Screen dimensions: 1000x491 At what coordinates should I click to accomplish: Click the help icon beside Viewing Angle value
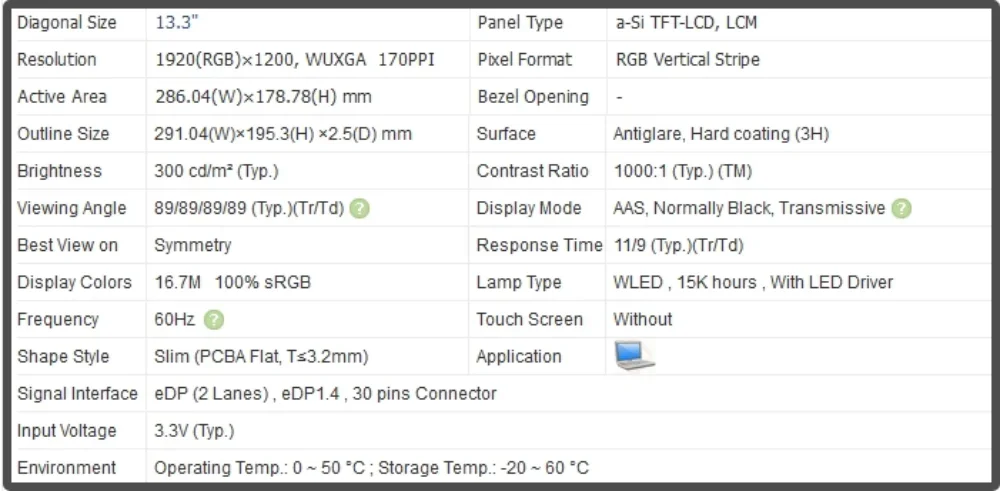click(360, 209)
